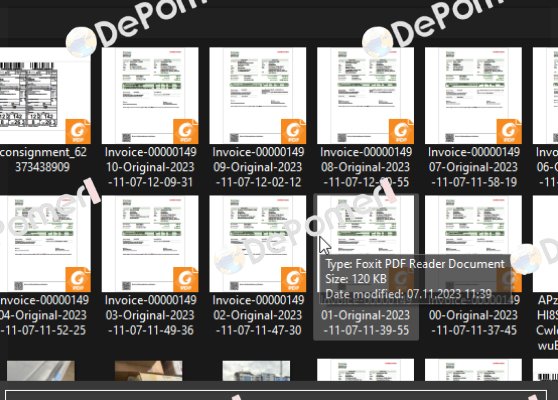Click Foxit PDF badge on invoice 03
Image resolution: width=558 pixels, height=400 pixels.
[185, 279]
